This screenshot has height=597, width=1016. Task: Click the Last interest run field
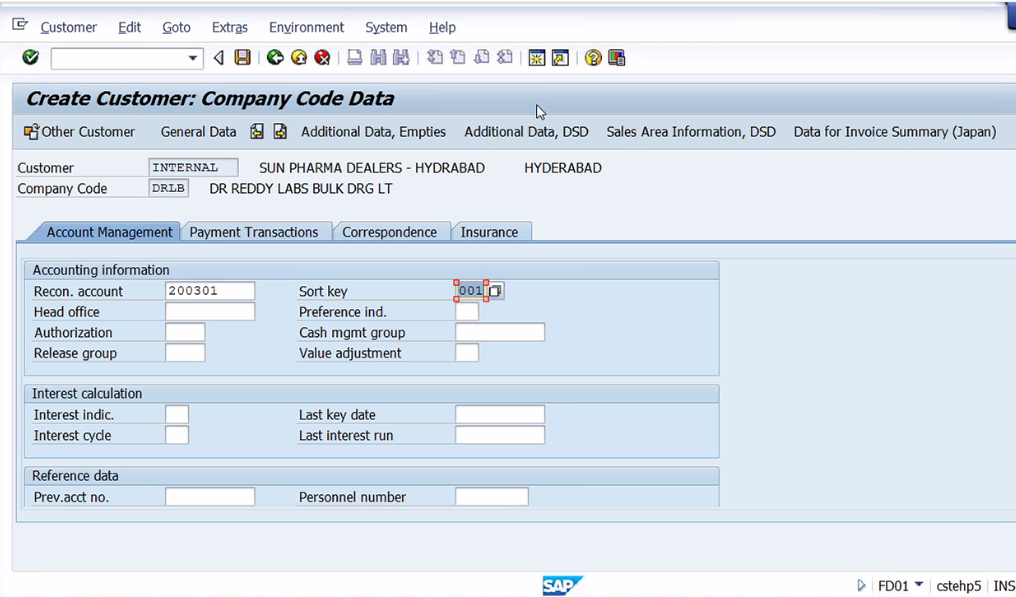pos(500,436)
